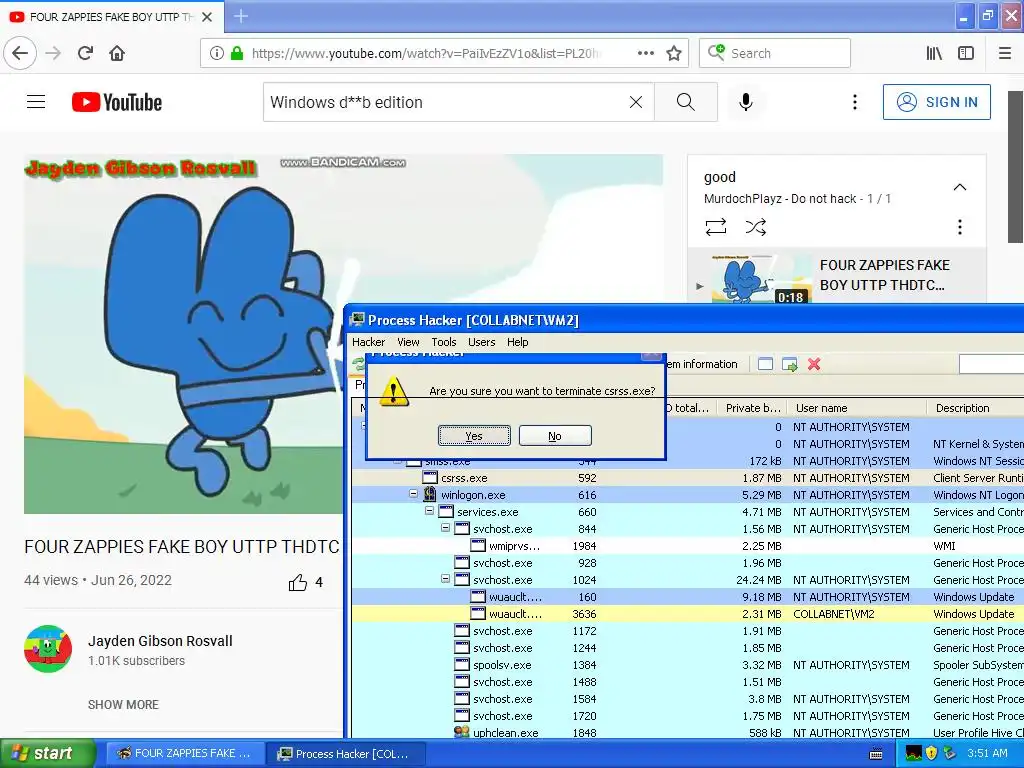Switch to FOUR ZAPPIES taskbar button
The height and width of the screenshot is (768, 1024).
[x=185, y=753]
